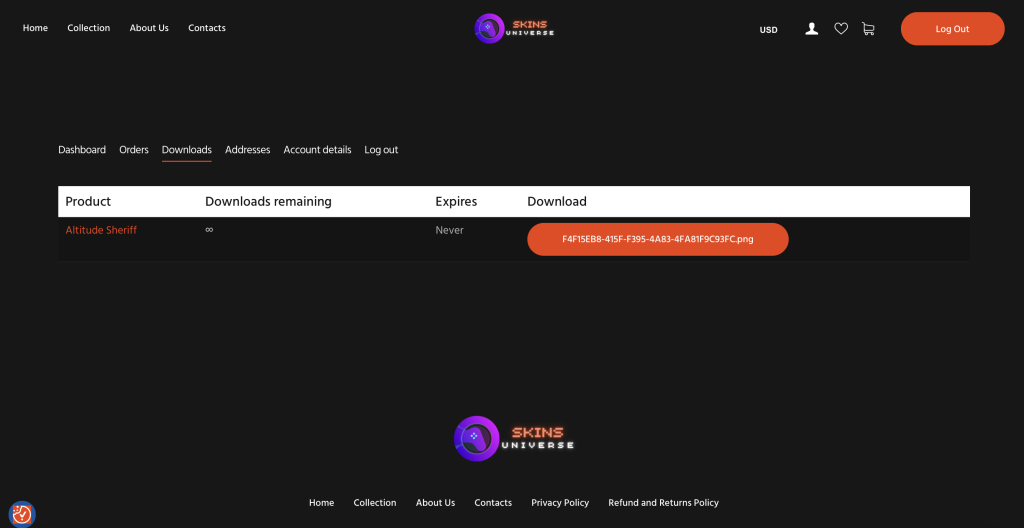Screen dimensions: 1024x528
Task: Switch to the Dashboard account tab
Action: click(82, 150)
